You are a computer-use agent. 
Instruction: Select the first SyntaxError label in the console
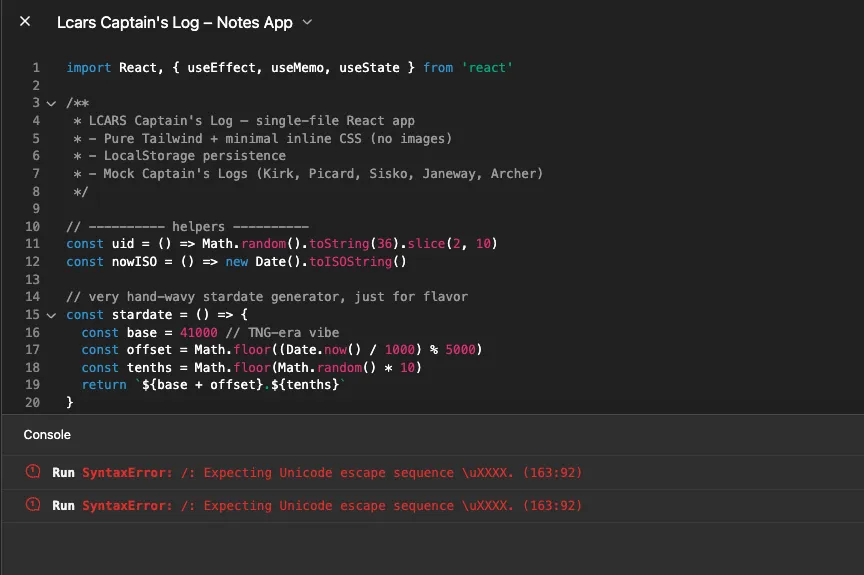[x=127, y=472]
